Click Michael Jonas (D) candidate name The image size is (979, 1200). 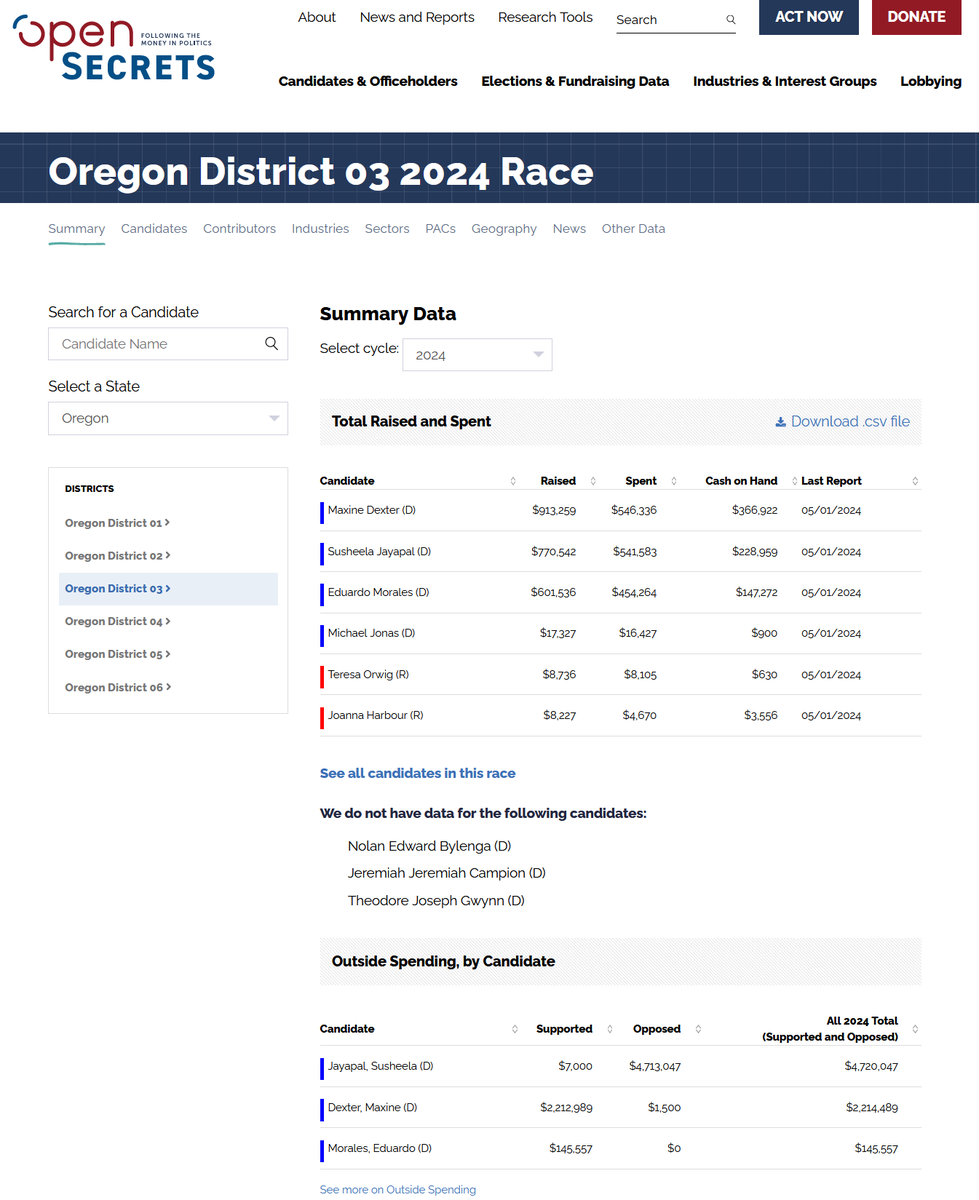tap(371, 633)
